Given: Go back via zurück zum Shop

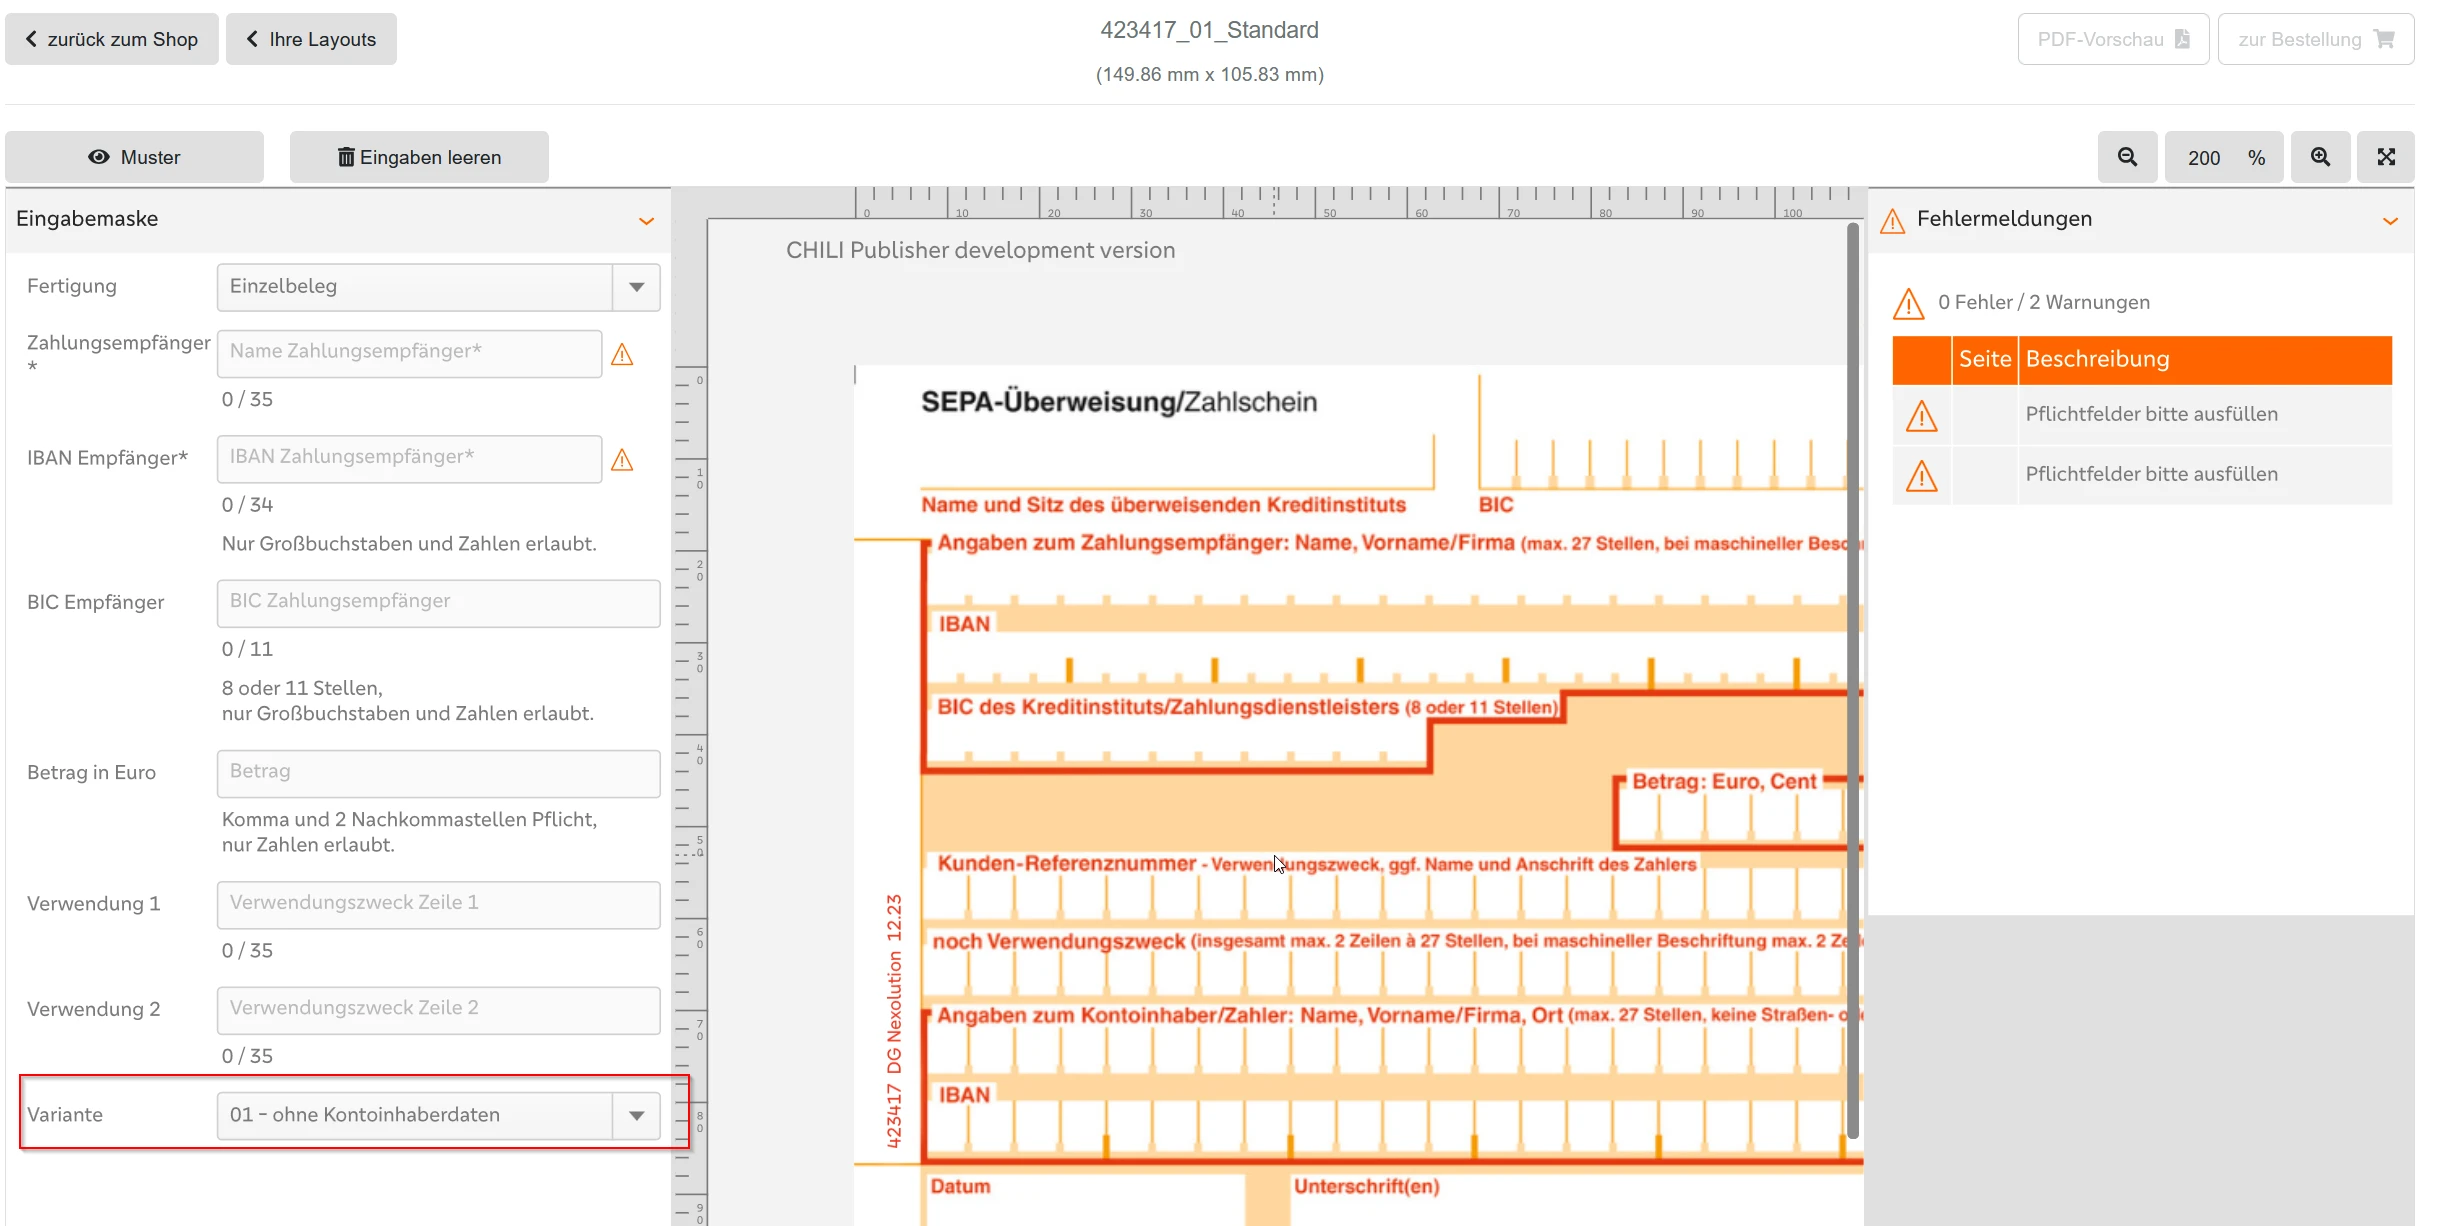Looking at the screenshot, I should coord(112,39).
